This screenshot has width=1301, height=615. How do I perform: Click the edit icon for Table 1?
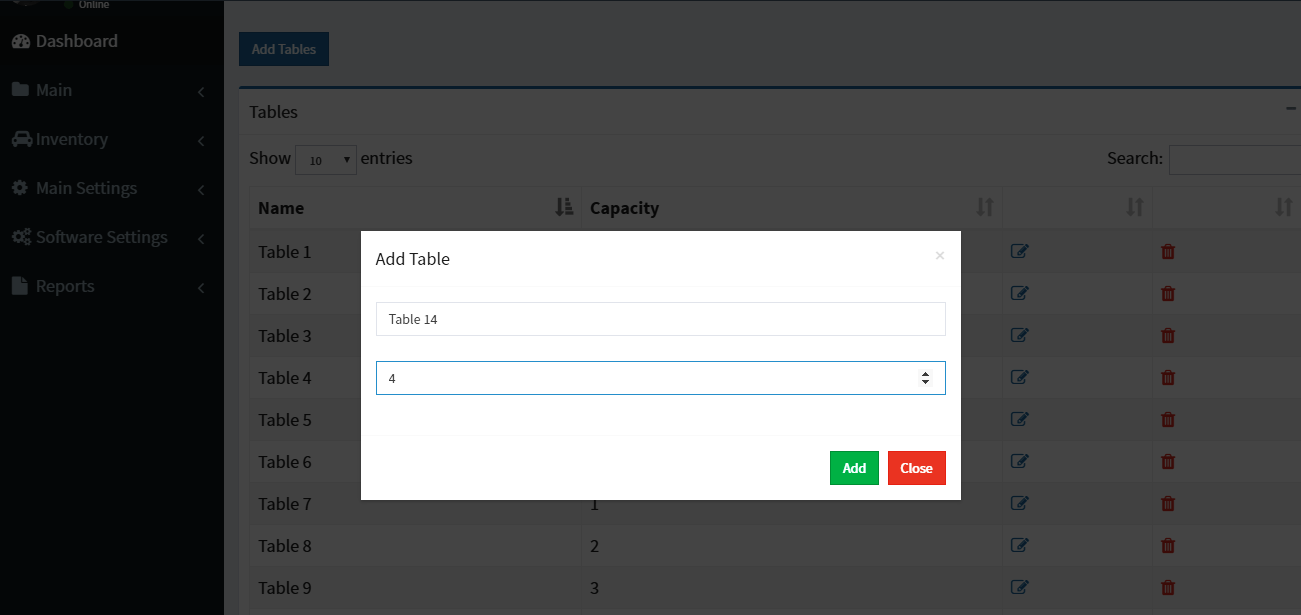pyautogui.click(x=1019, y=252)
